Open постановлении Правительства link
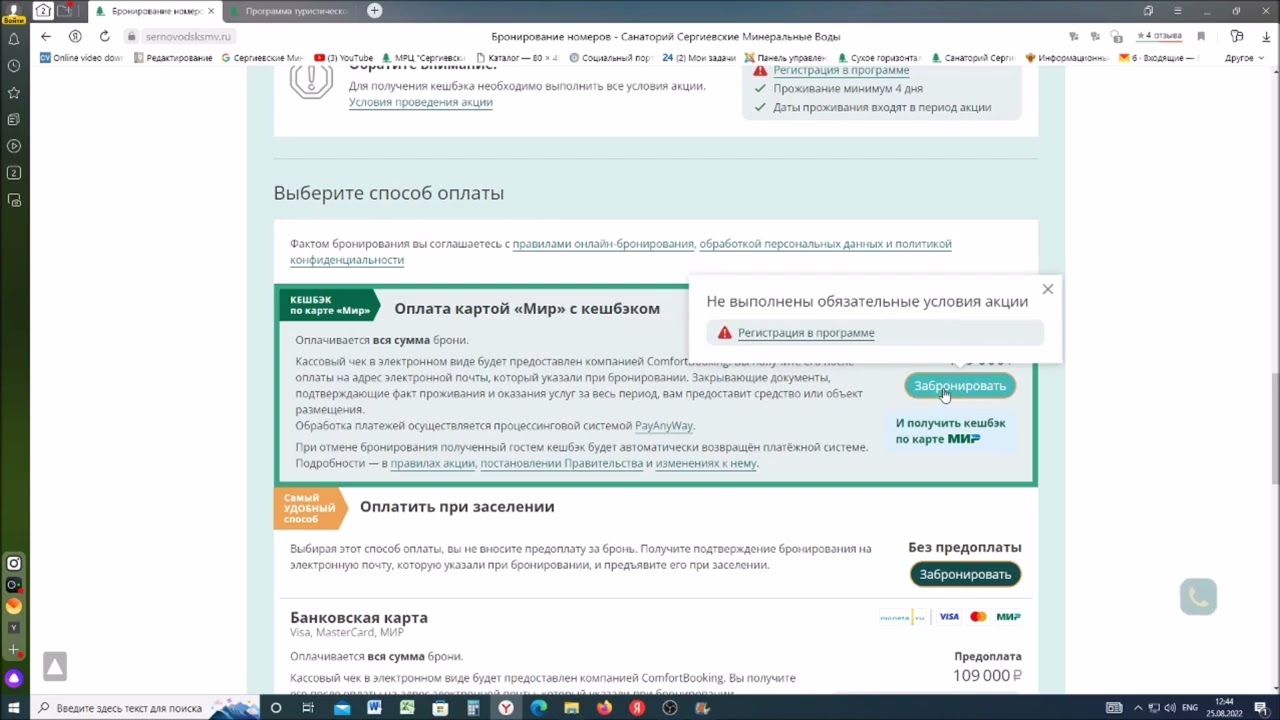 tap(561, 464)
